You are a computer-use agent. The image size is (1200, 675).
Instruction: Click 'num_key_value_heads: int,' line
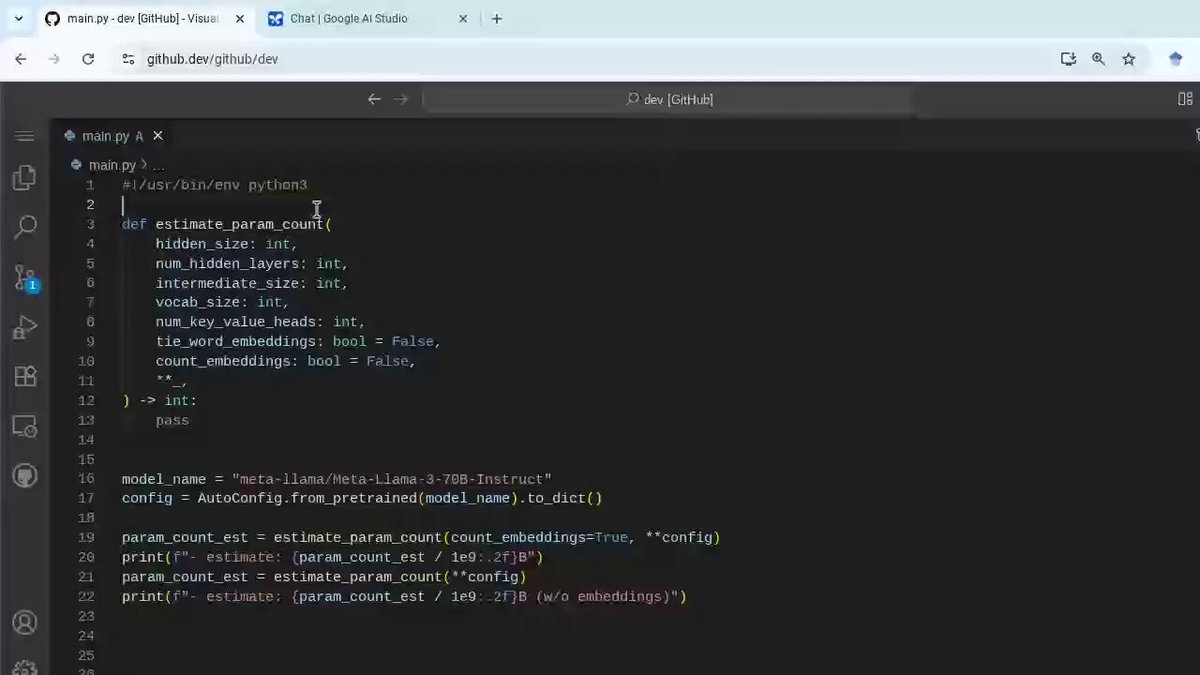260,322
